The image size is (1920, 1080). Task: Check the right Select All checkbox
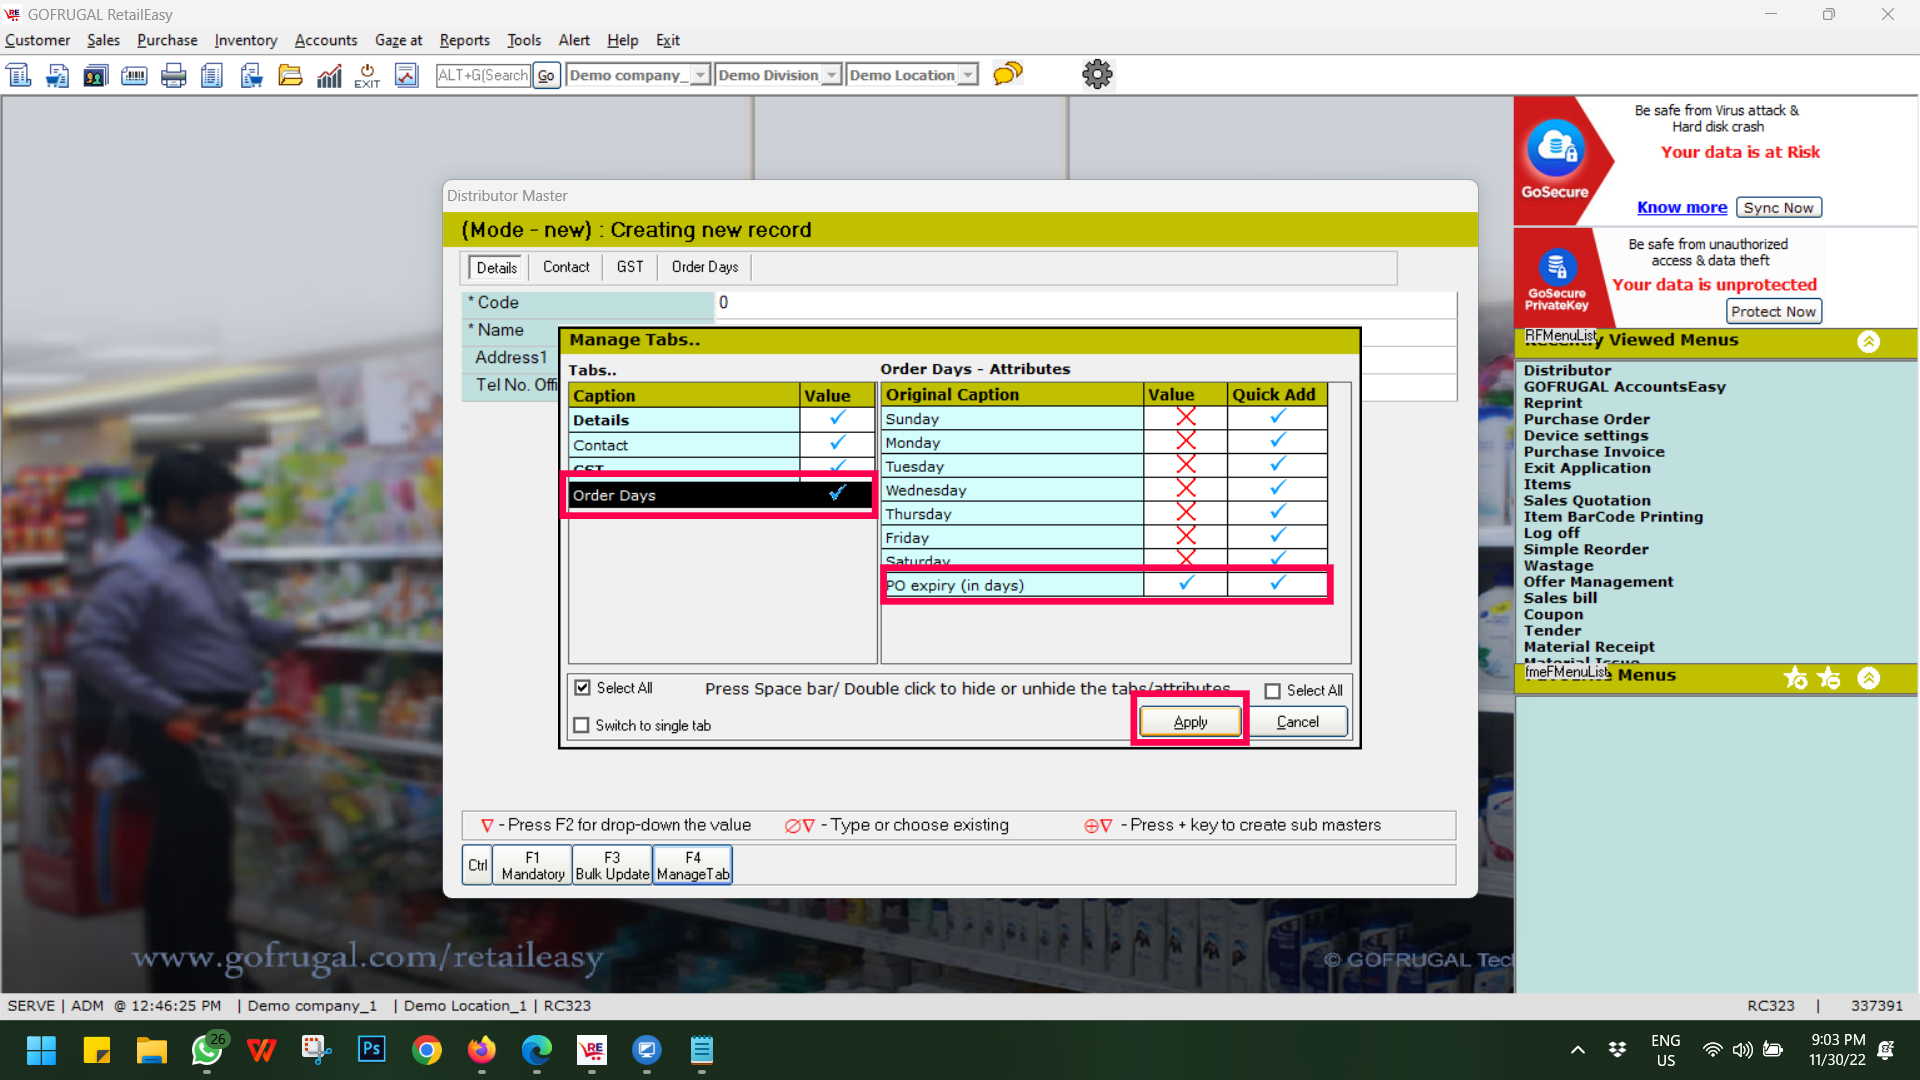tap(1272, 691)
